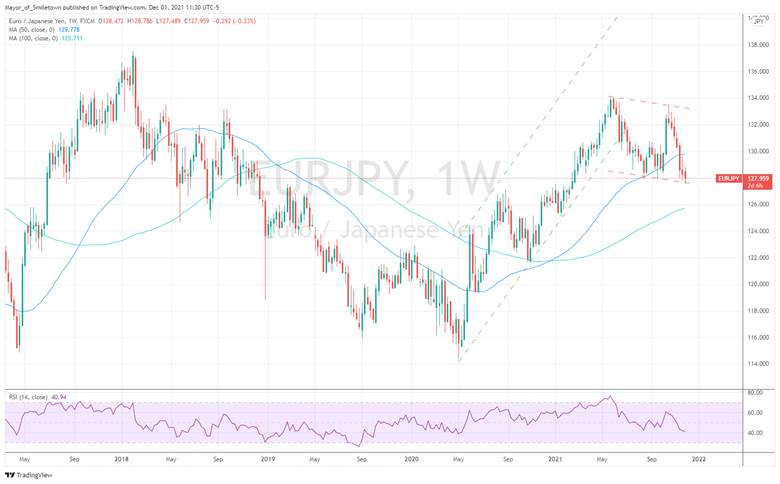Select the 2020 time axis label
The height and width of the screenshot is (484, 780).
[411, 459]
